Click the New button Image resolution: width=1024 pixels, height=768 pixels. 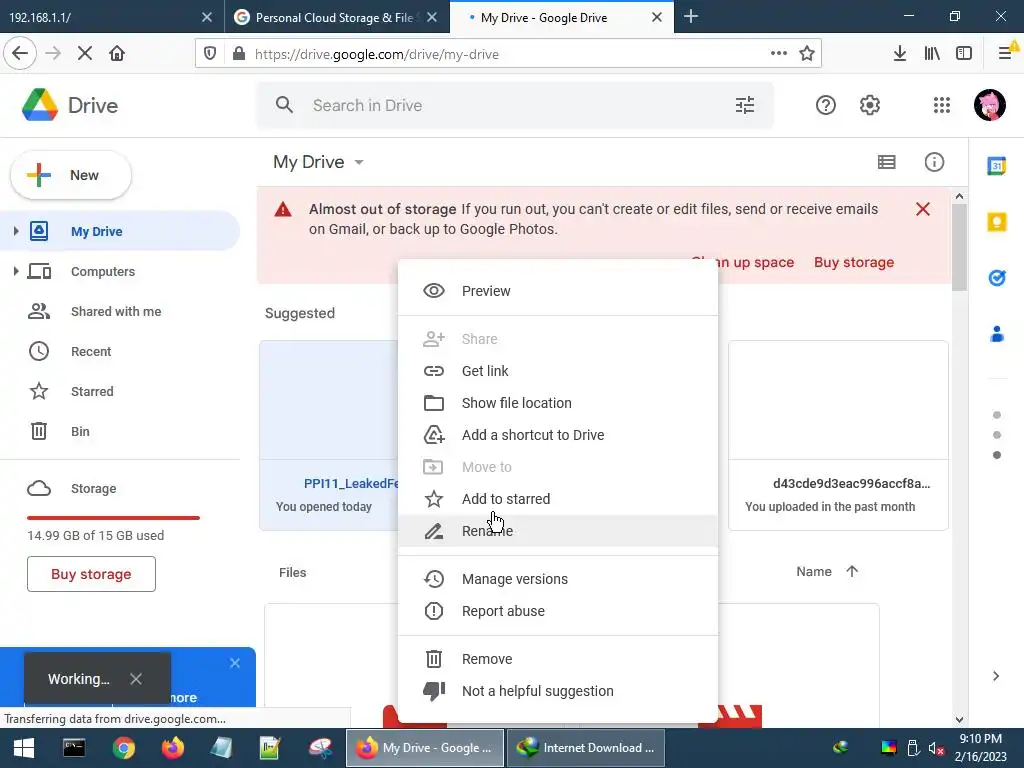[x=71, y=175]
